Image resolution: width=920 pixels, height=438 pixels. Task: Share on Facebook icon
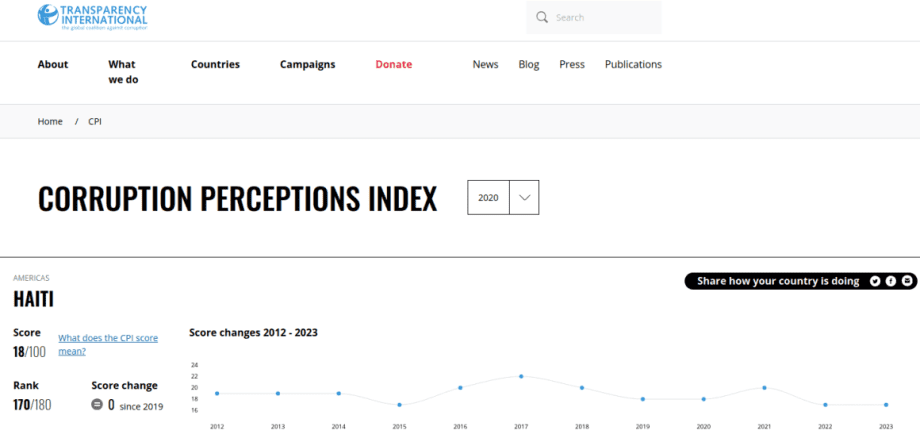point(891,281)
